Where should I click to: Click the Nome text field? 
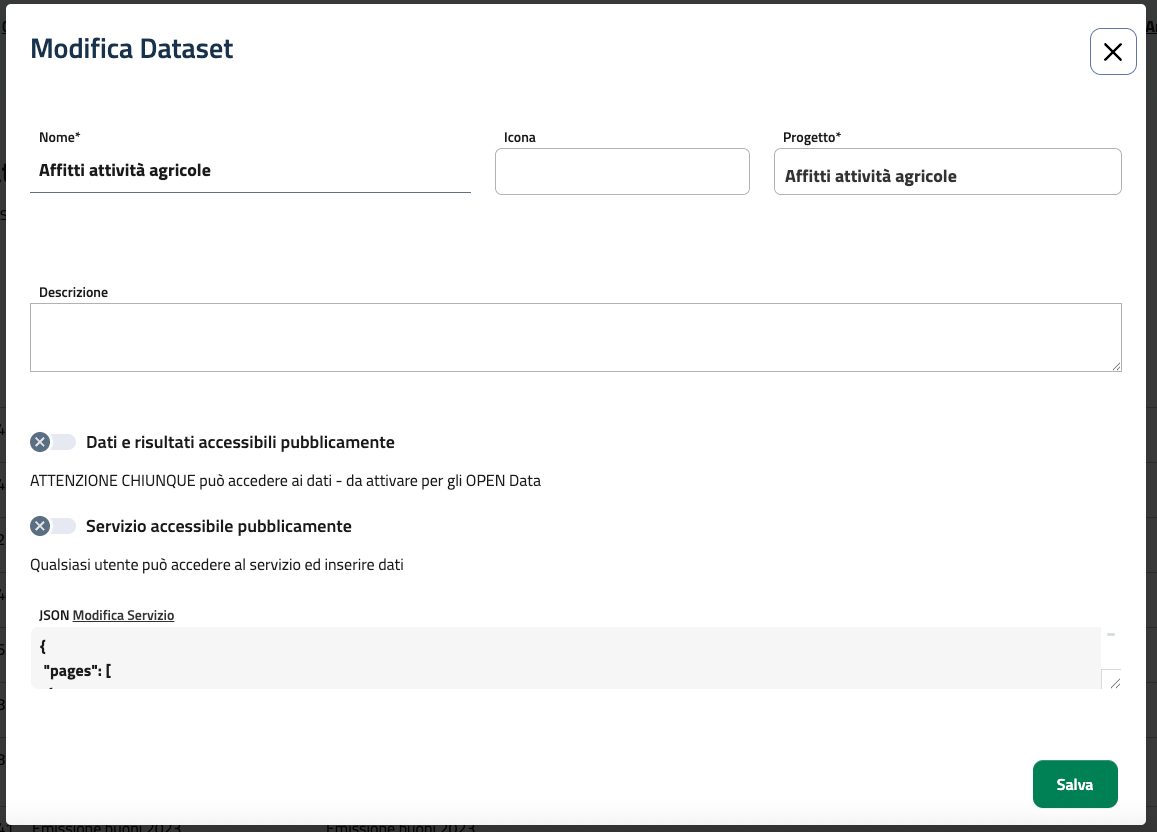click(250, 171)
